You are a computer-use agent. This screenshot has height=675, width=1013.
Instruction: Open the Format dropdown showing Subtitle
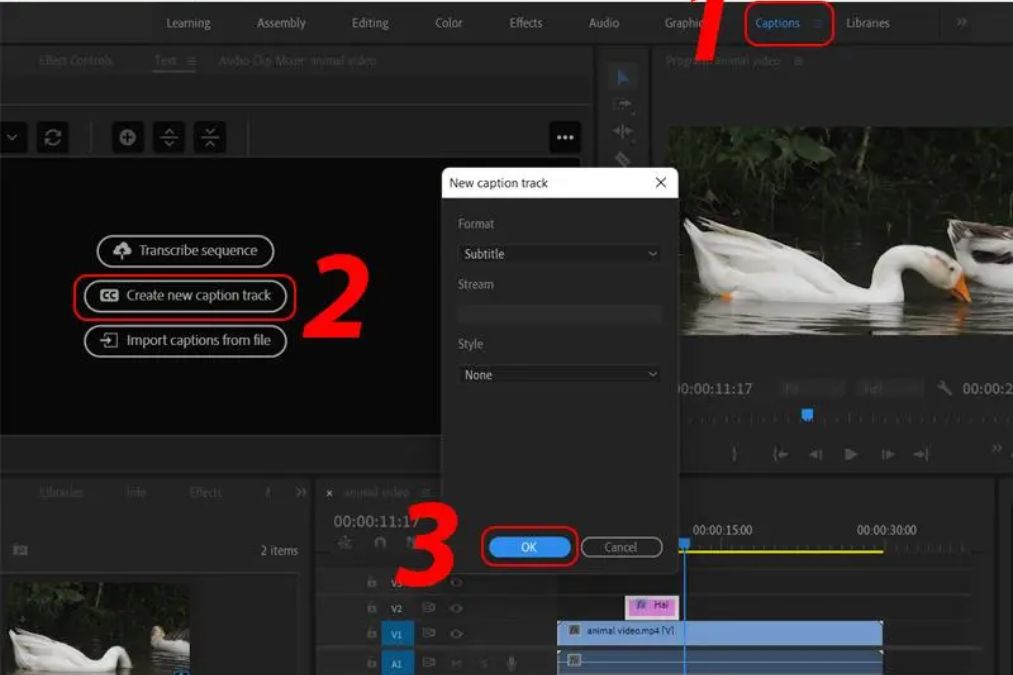point(559,254)
